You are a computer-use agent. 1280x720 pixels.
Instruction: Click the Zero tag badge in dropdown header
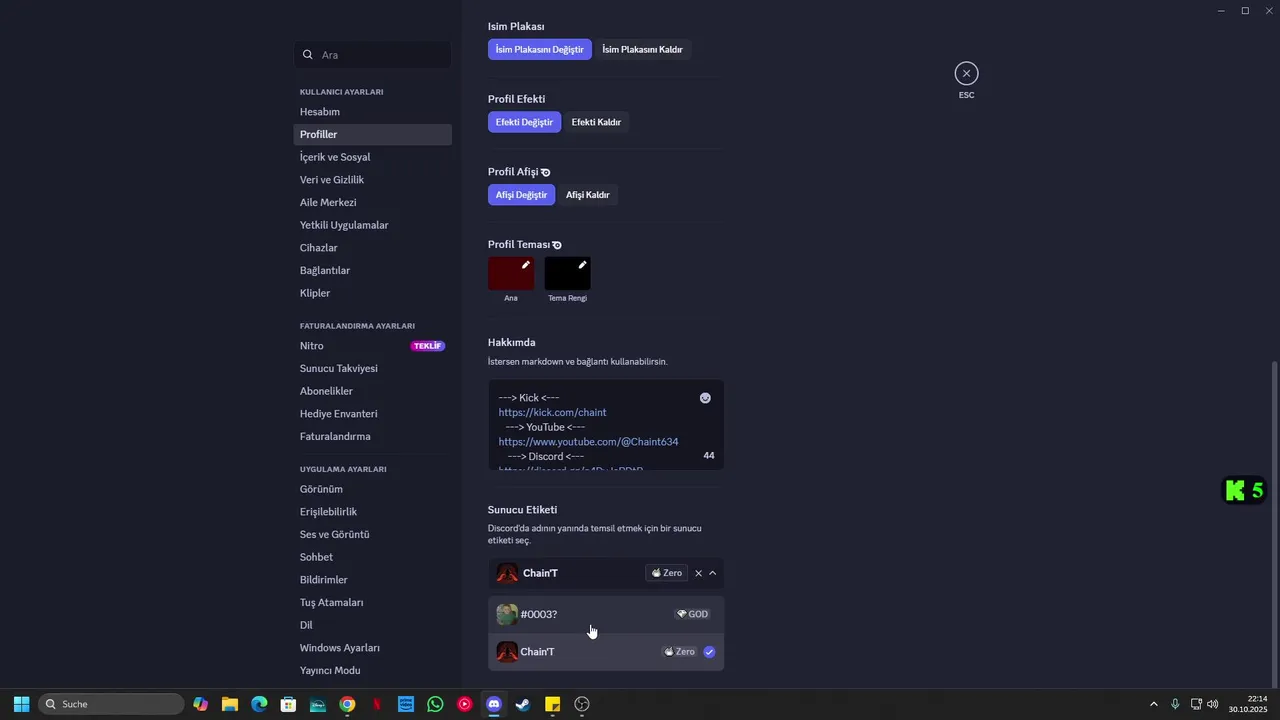667,573
